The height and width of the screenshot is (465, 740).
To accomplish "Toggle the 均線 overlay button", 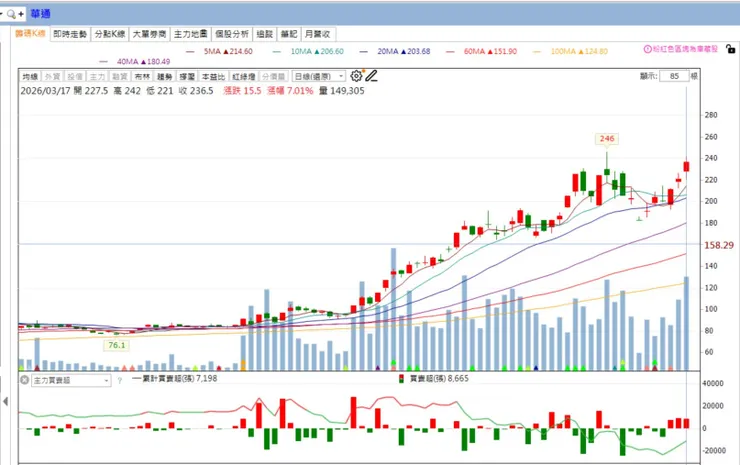I will coord(30,76).
